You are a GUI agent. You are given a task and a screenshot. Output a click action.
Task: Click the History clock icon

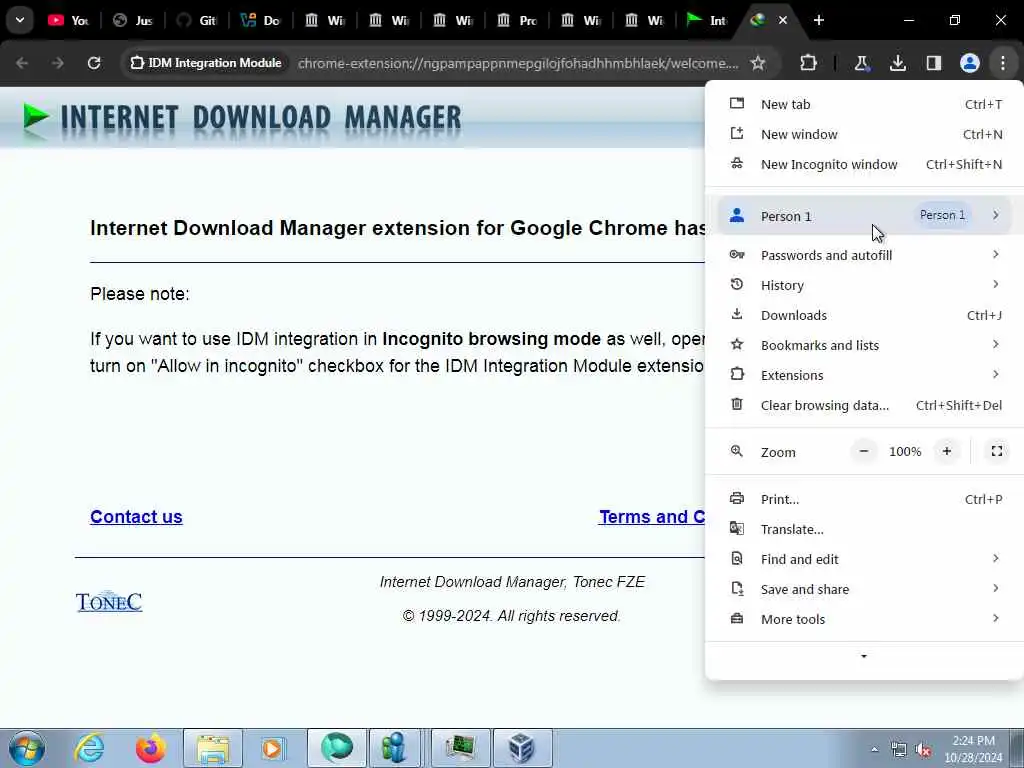[x=737, y=285]
